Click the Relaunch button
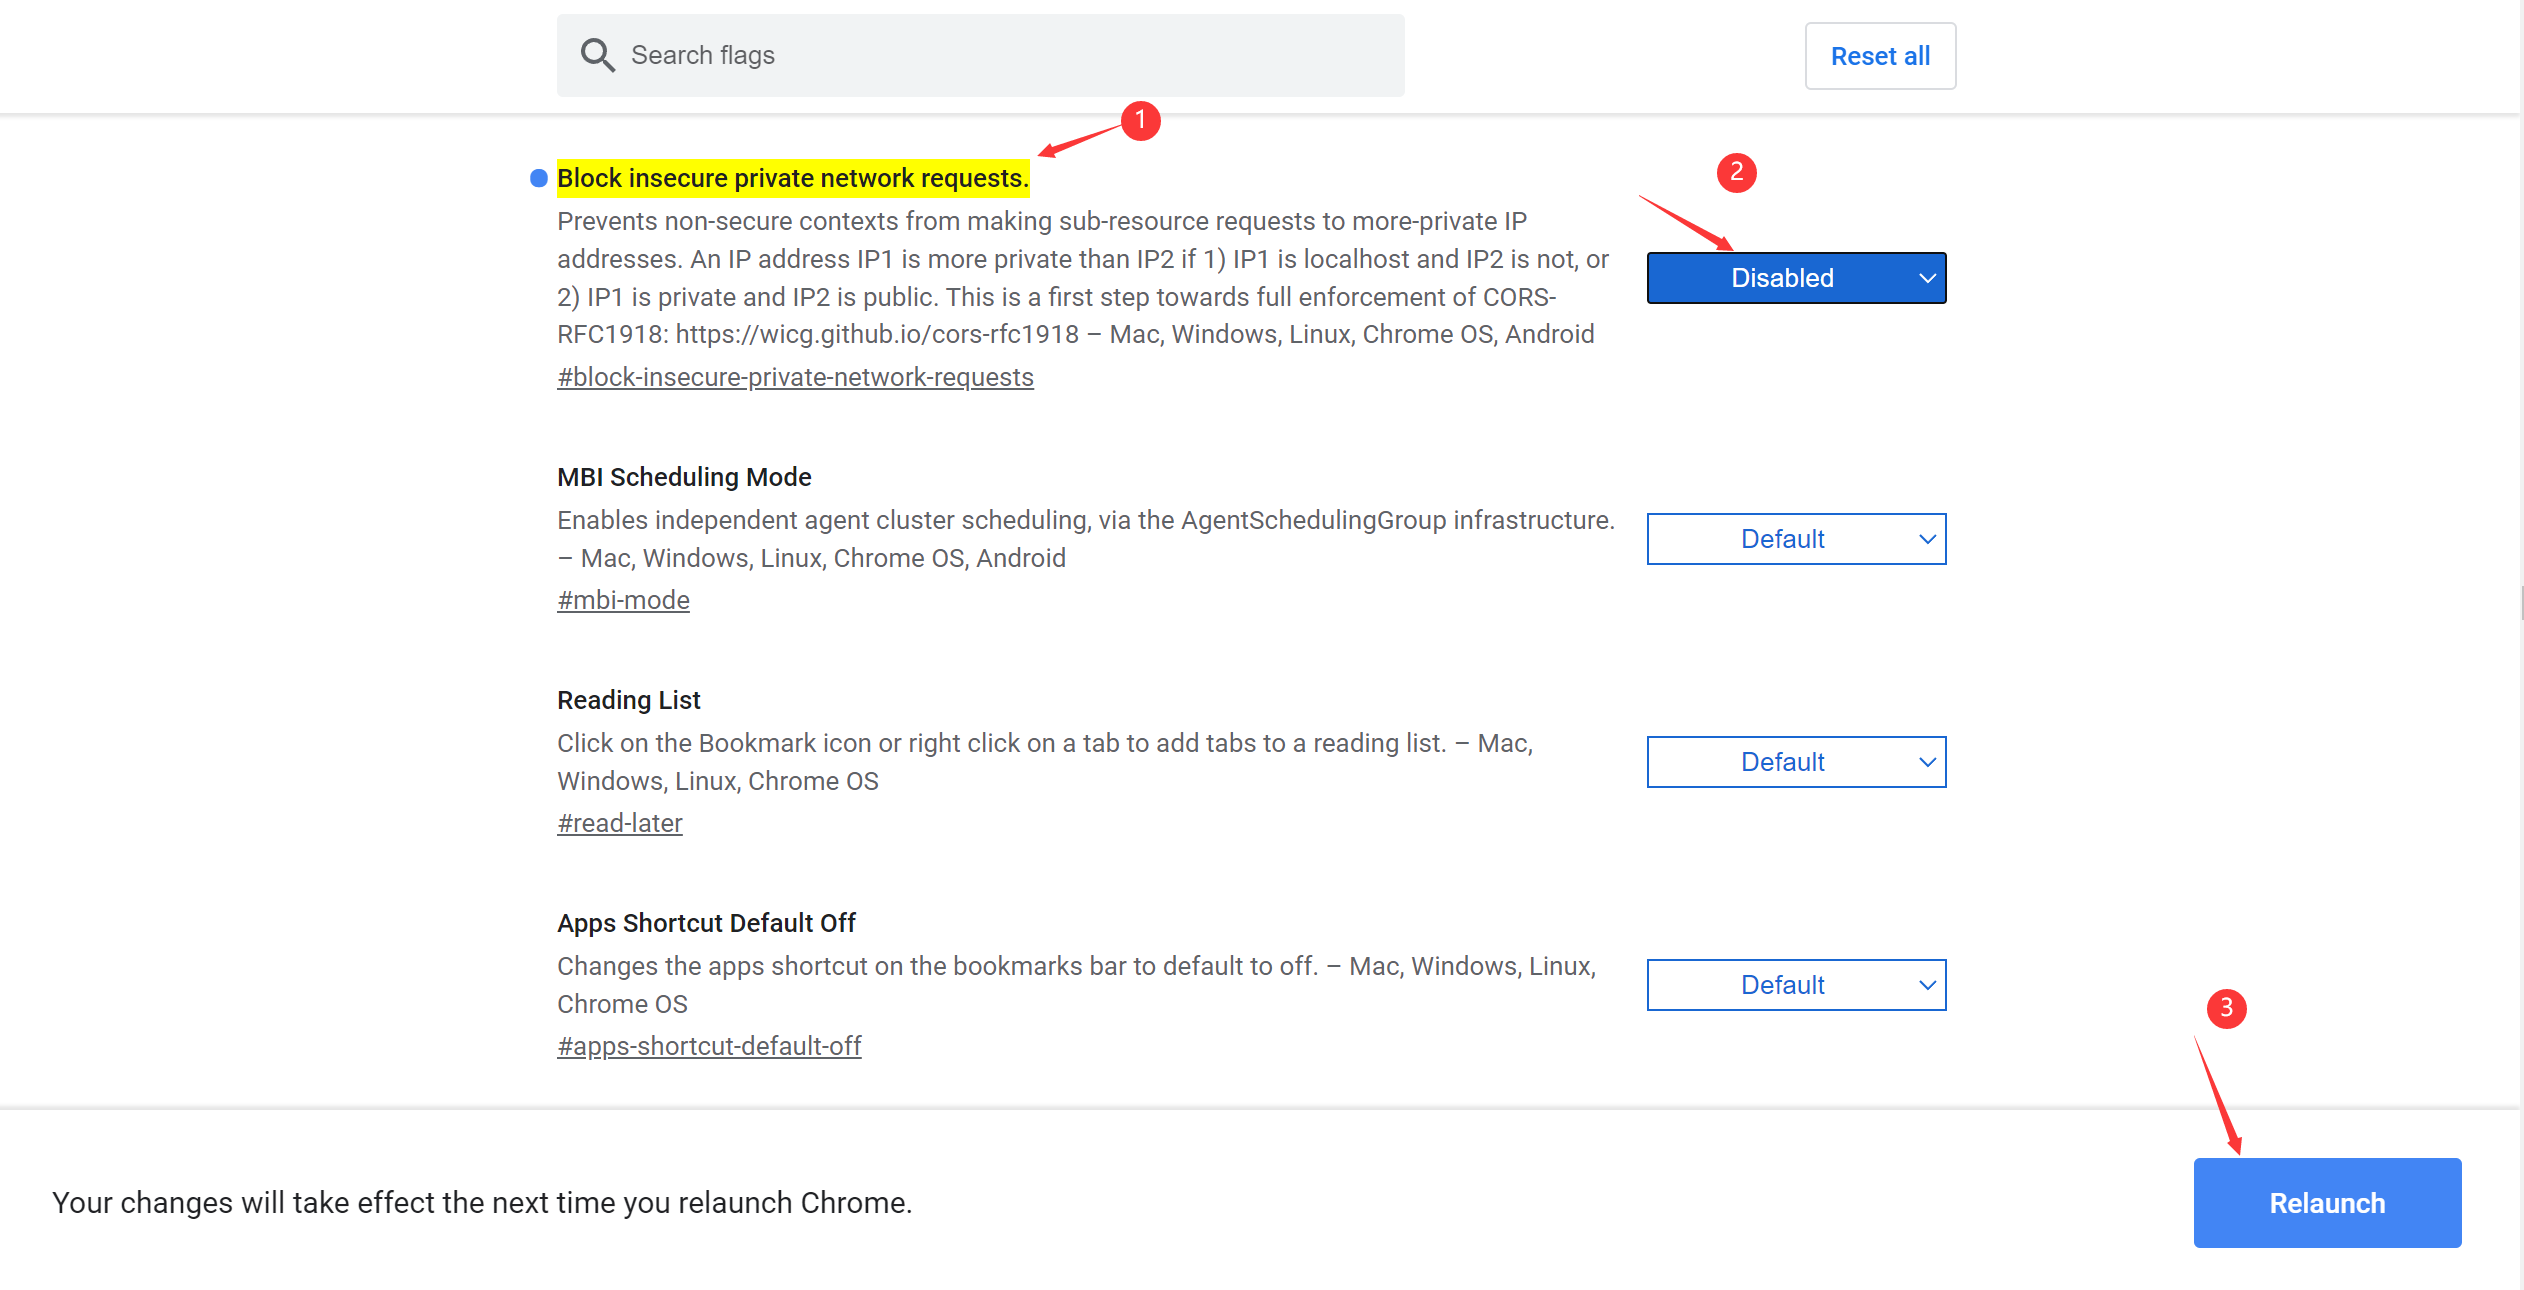 click(2326, 1203)
